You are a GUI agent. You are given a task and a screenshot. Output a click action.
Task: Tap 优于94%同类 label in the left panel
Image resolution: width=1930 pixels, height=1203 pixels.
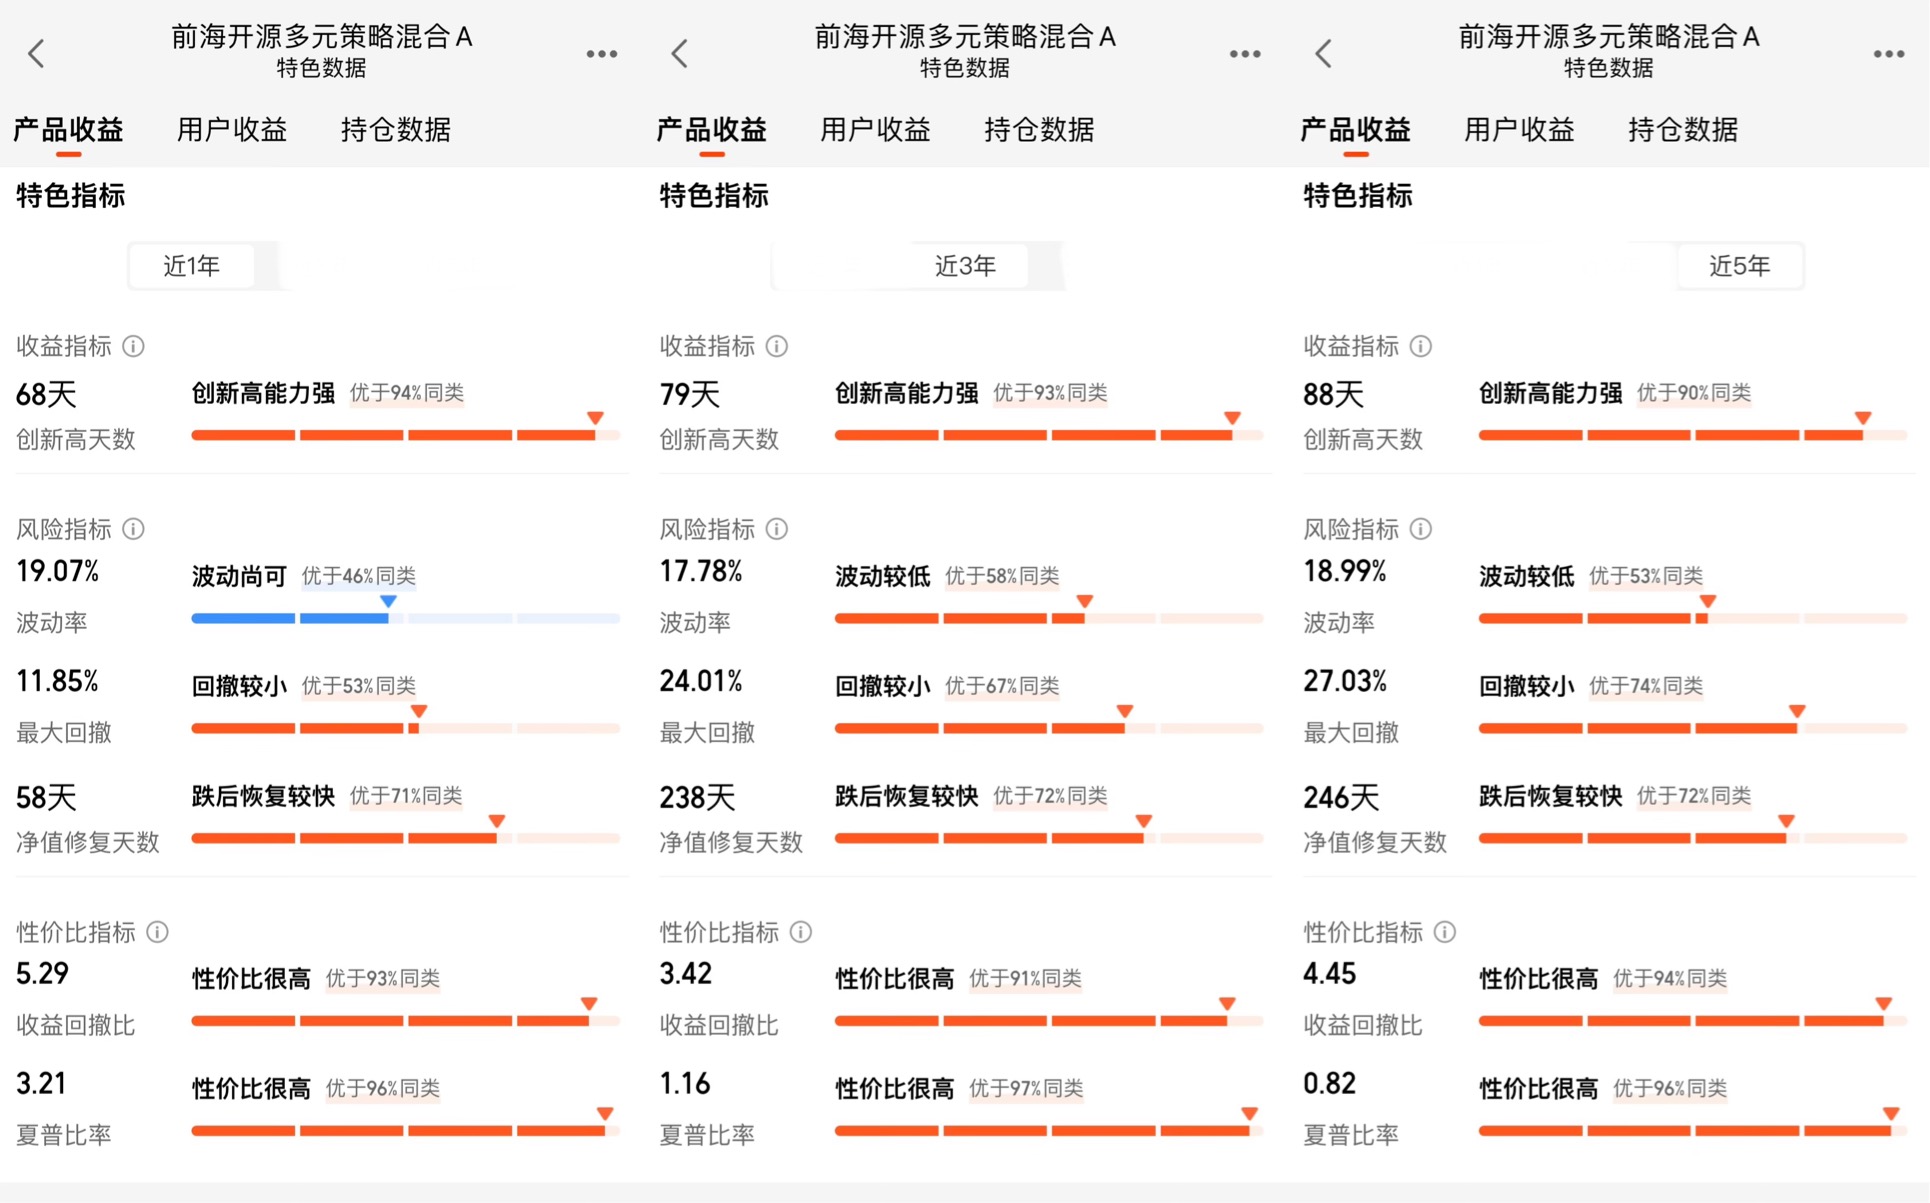tap(407, 393)
